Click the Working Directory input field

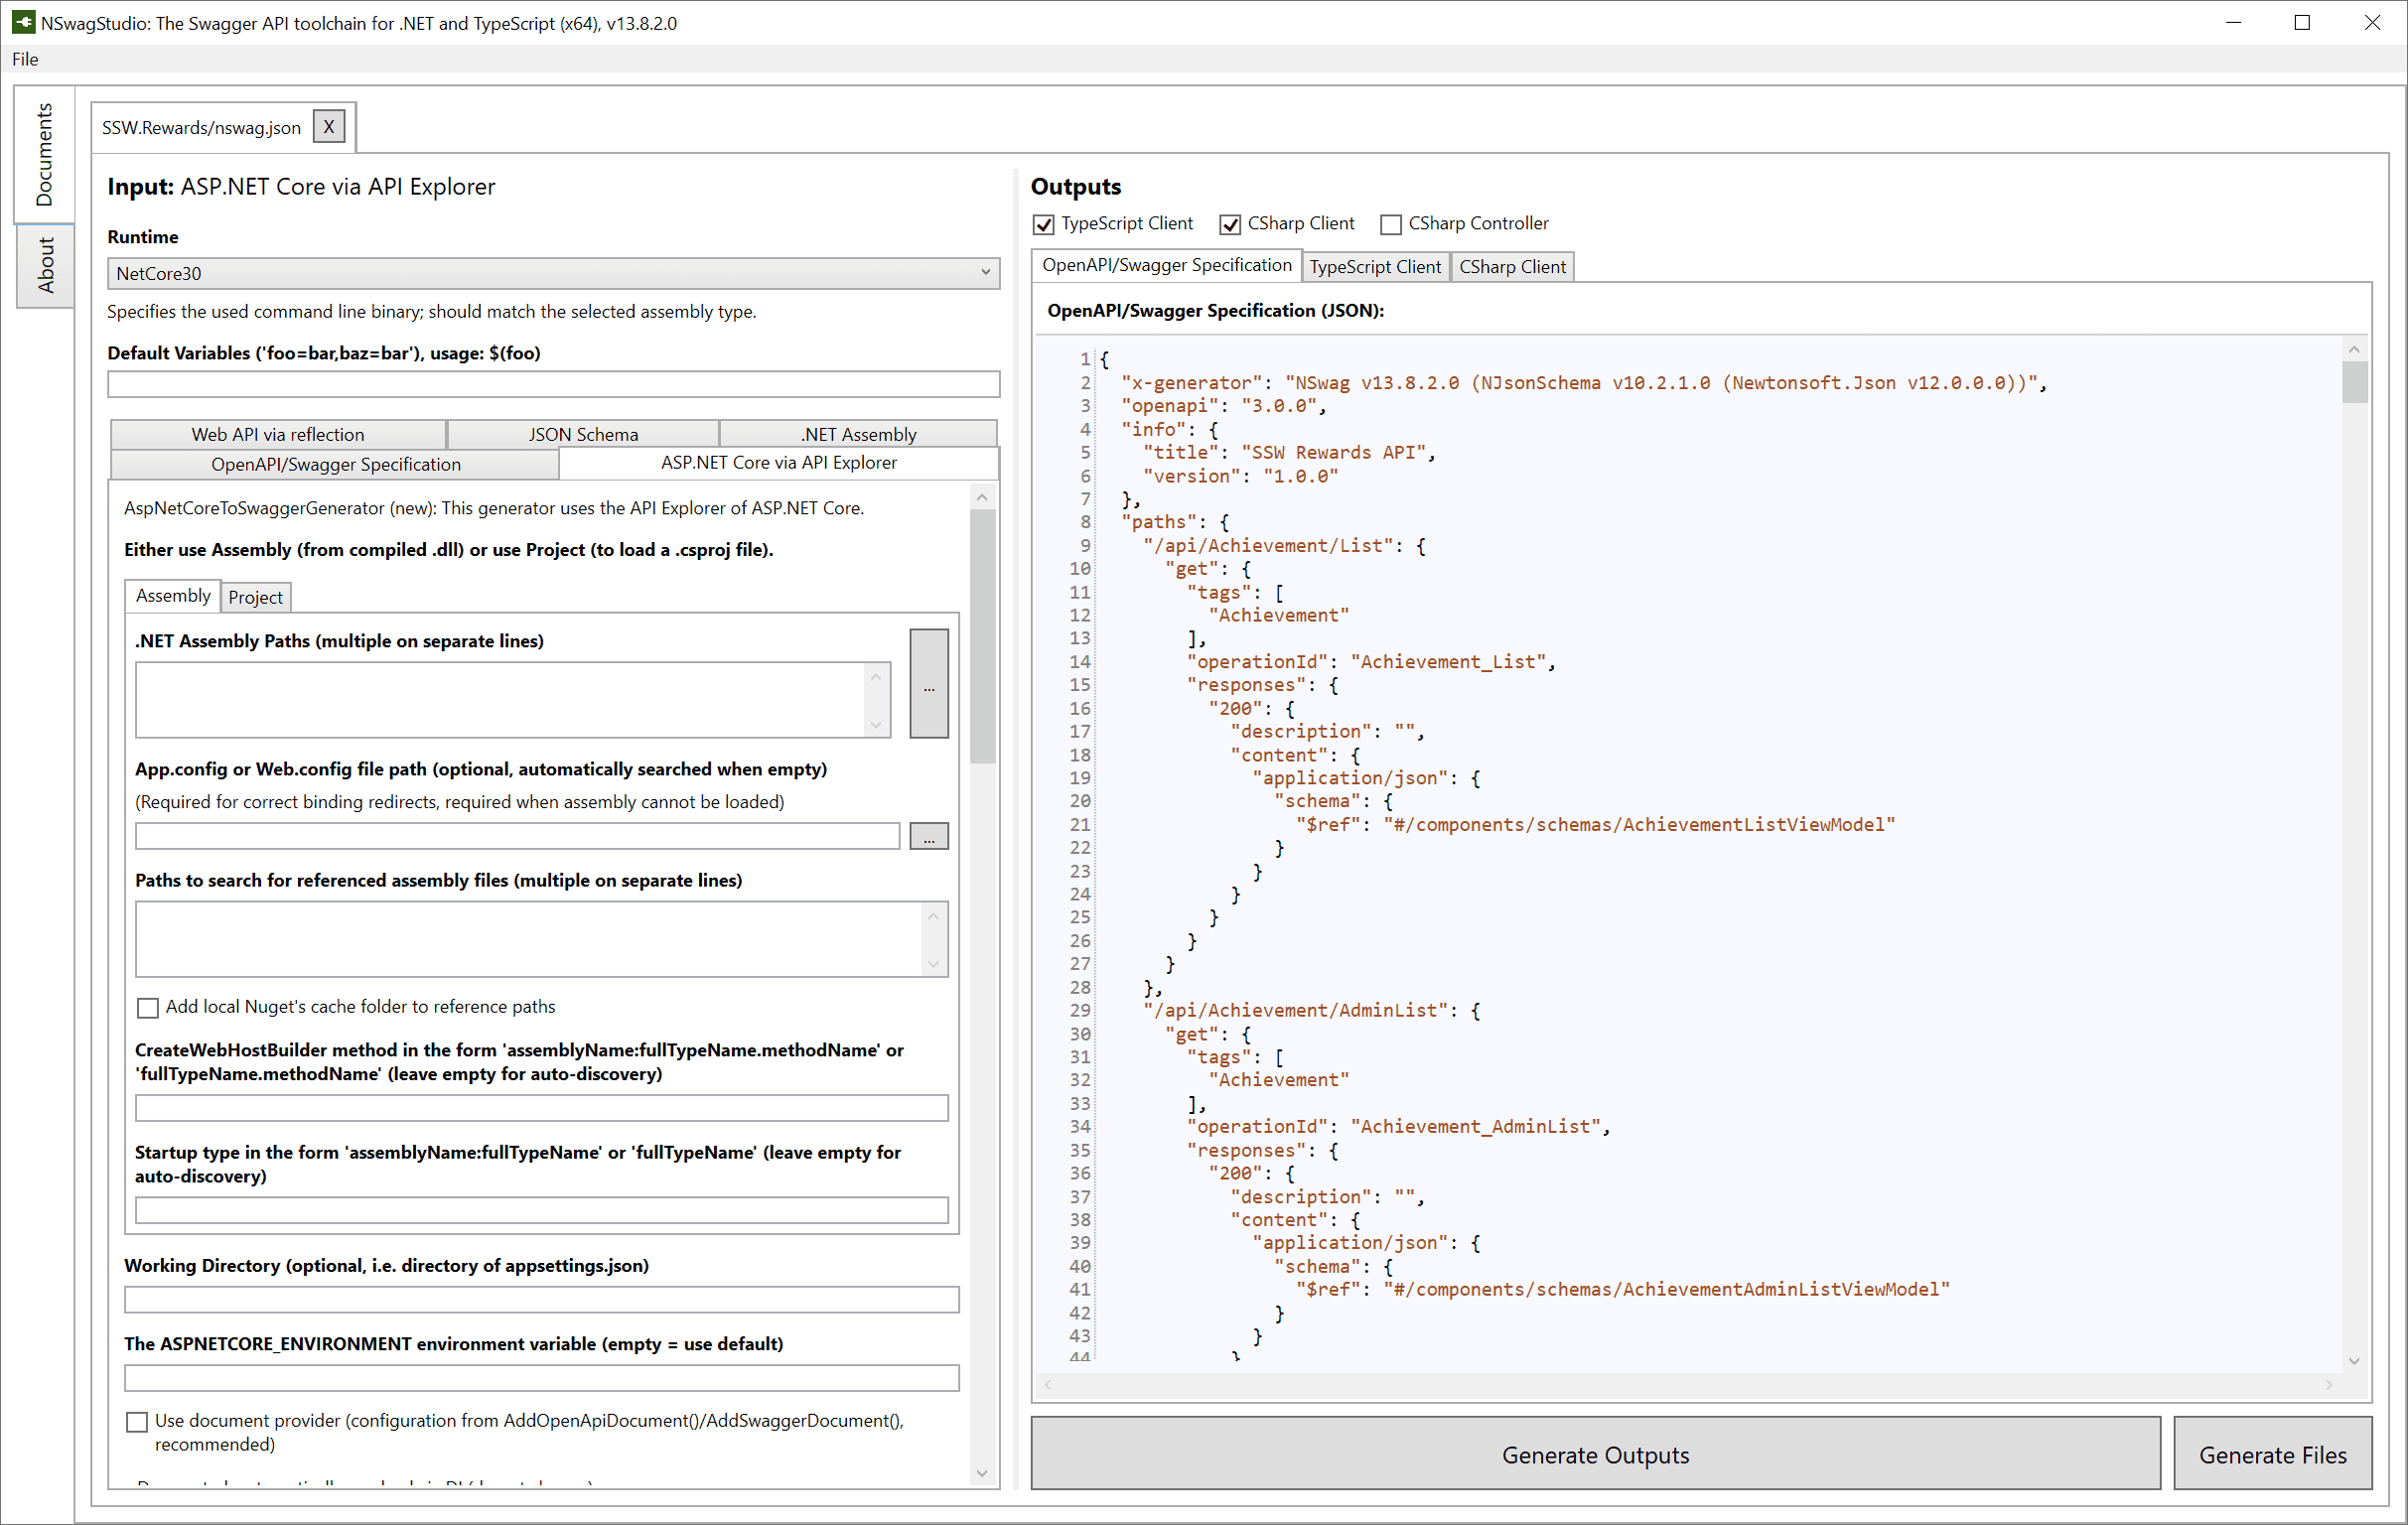pyautogui.click(x=541, y=1299)
